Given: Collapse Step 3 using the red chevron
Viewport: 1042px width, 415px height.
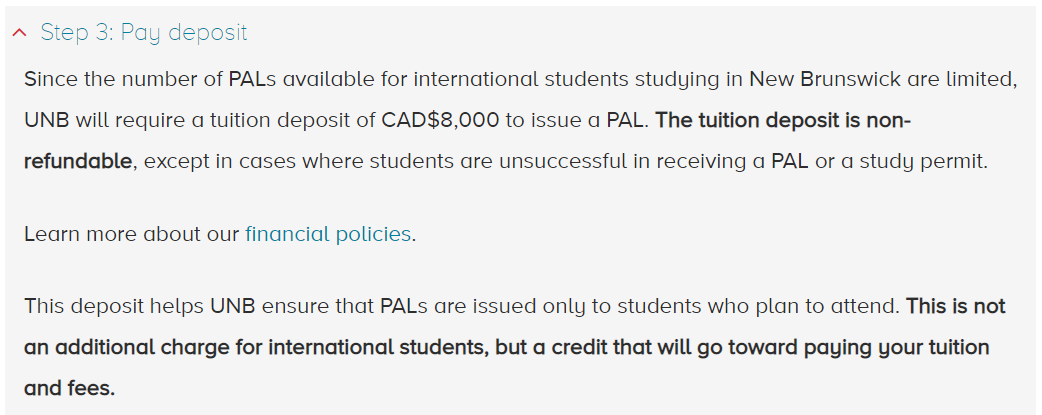Looking at the screenshot, I should [20, 32].
